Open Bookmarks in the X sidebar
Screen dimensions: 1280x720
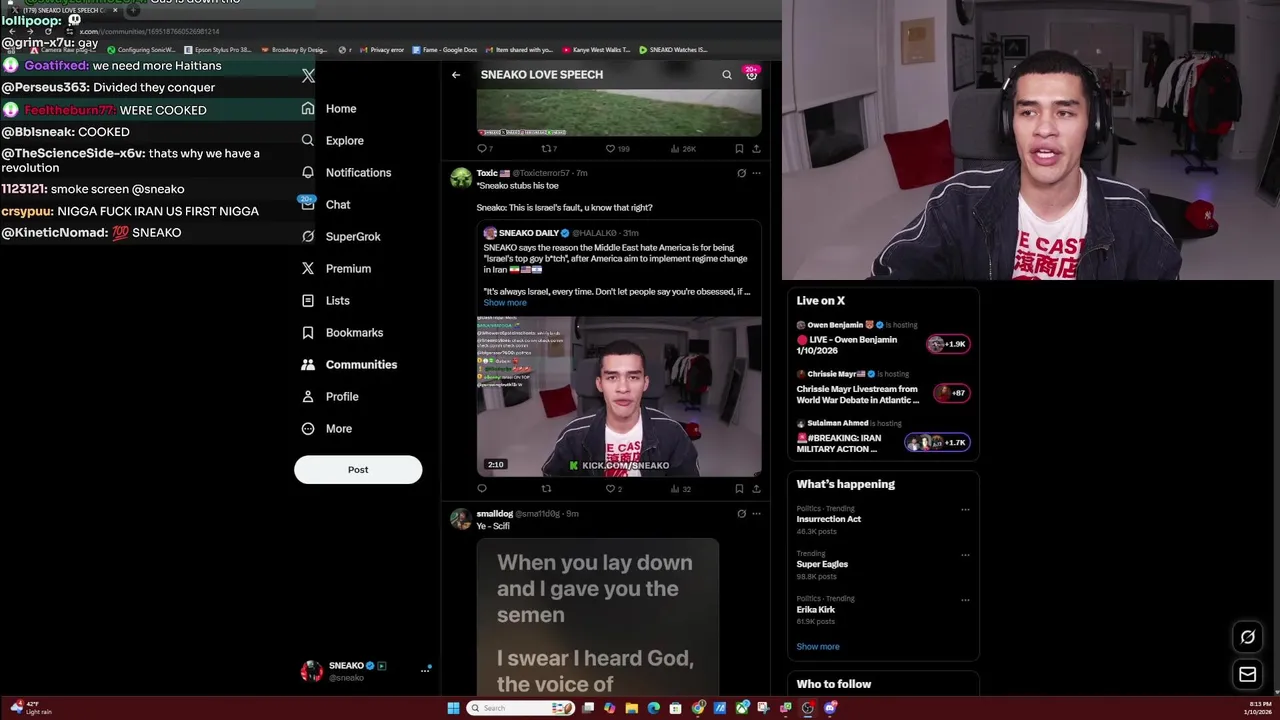pos(342,332)
